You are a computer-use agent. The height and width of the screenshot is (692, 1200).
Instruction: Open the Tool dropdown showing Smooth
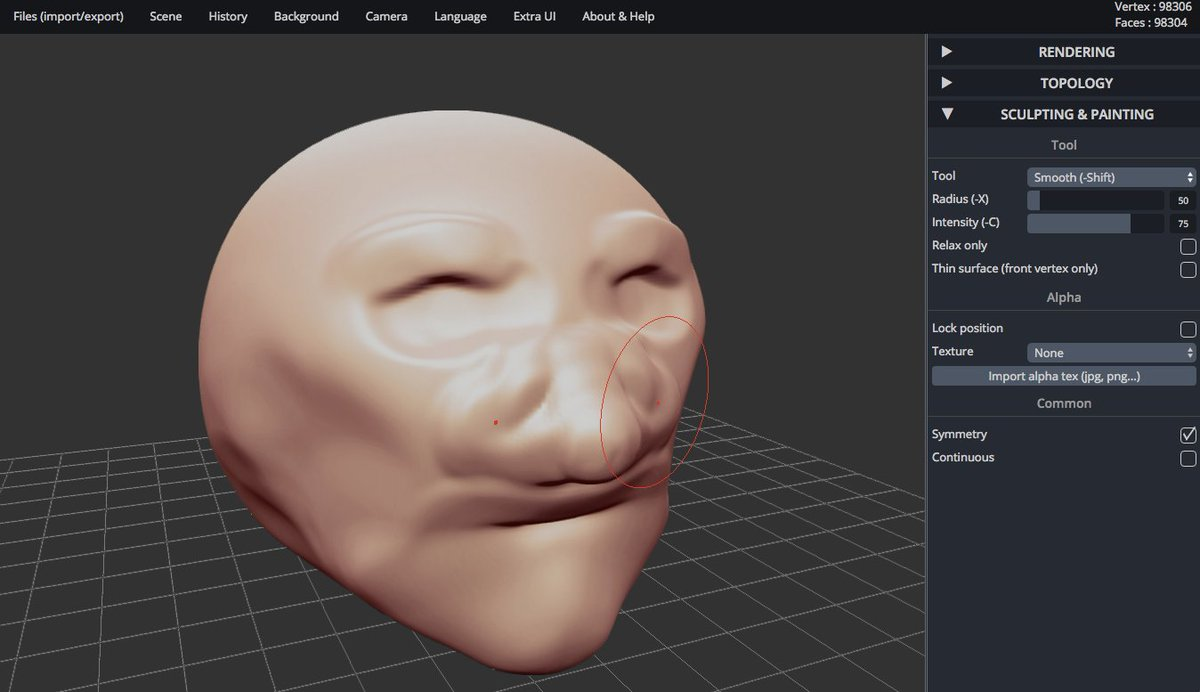(1111, 177)
